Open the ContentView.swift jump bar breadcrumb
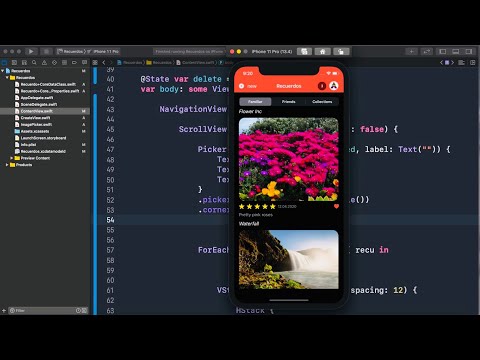The image size is (480, 360). click(x=195, y=62)
